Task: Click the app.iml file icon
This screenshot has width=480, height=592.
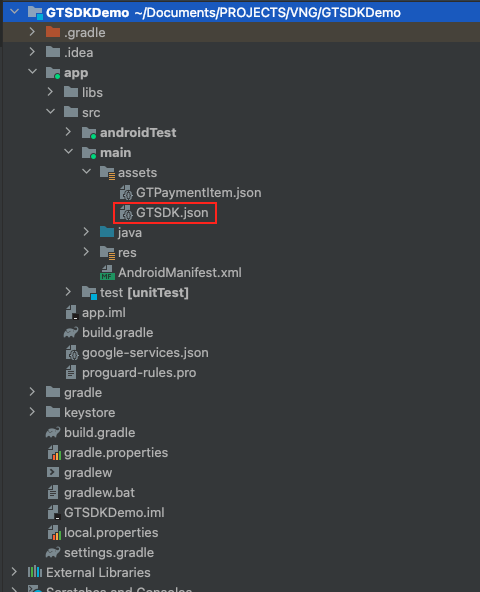Action: [x=72, y=313]
